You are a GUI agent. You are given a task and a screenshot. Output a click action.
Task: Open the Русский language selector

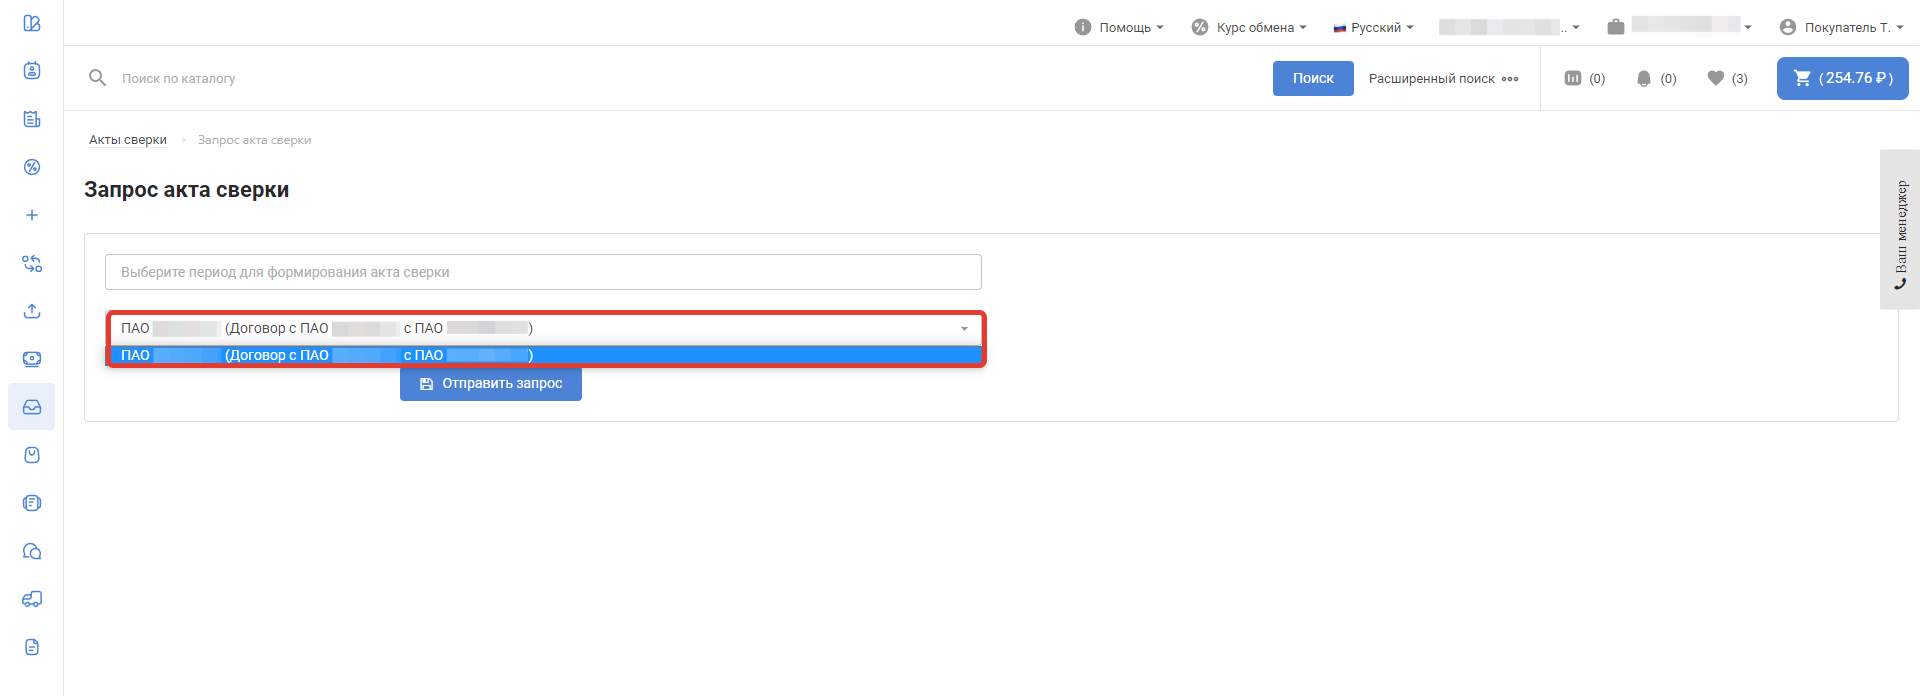1374,27
